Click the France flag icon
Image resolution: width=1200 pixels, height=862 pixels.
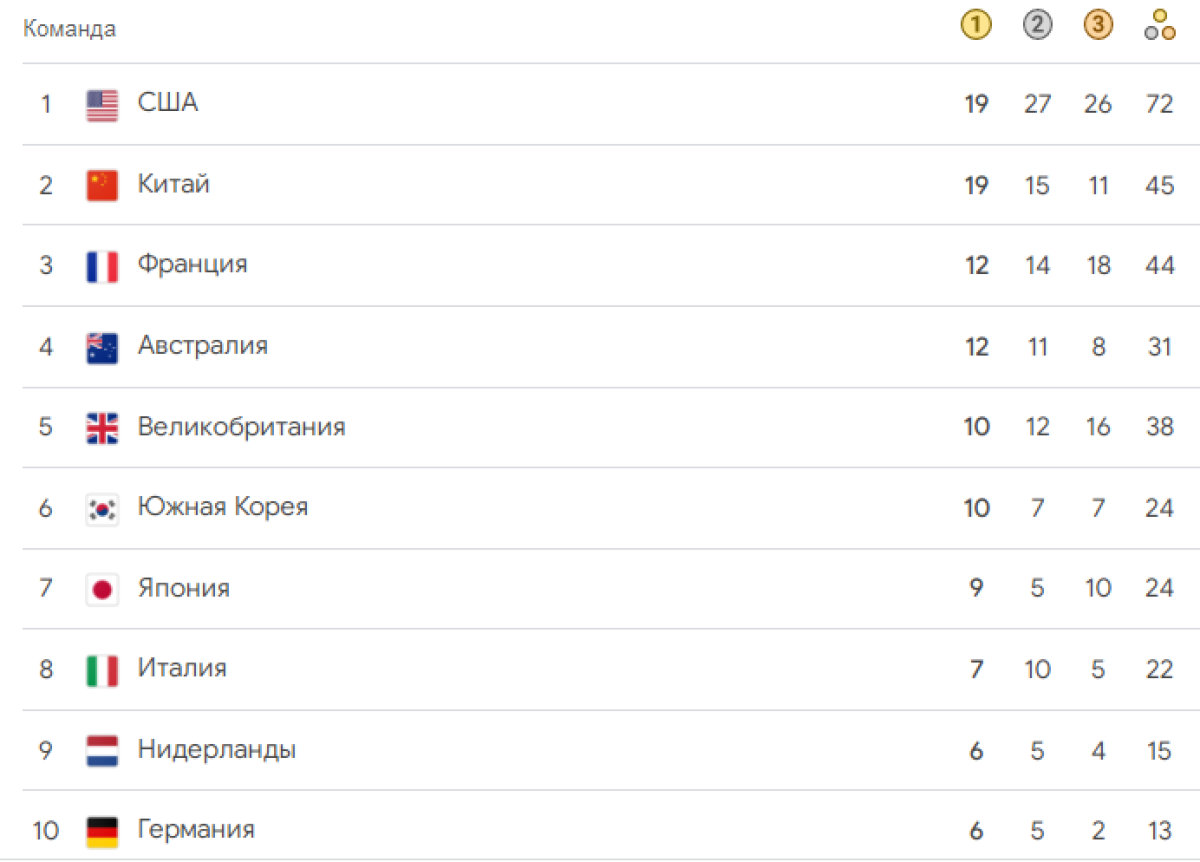(x=102, y=267)
